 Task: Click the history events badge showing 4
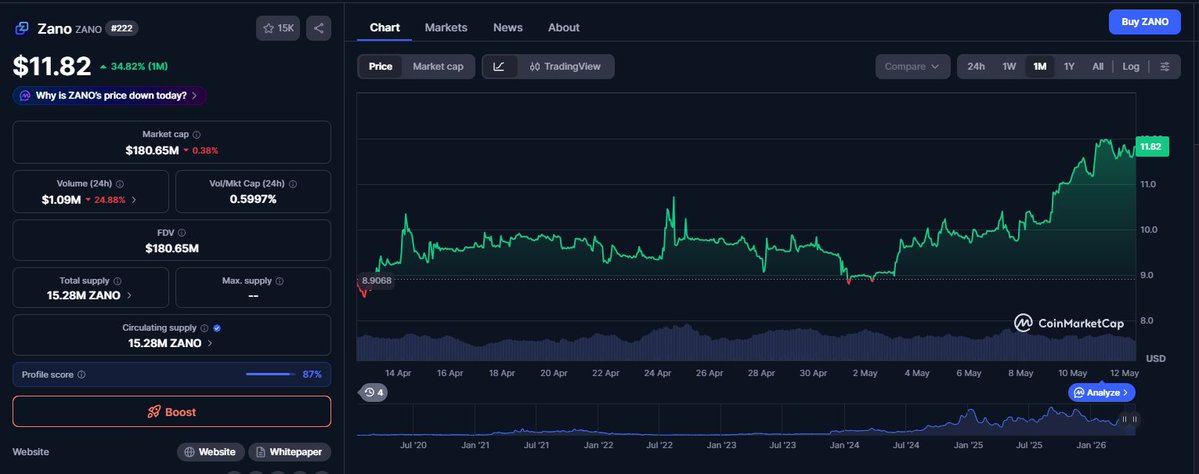click(374, 392)
